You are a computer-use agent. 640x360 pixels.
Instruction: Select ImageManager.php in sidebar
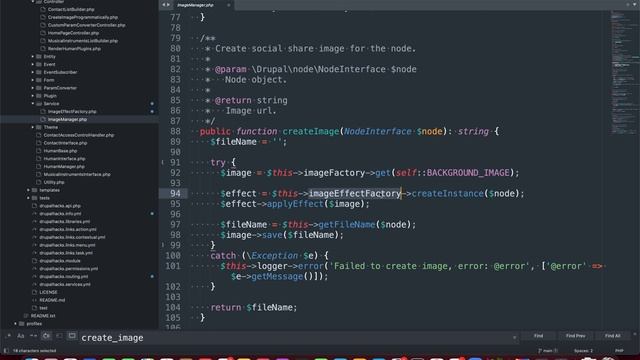pos(67,119)
